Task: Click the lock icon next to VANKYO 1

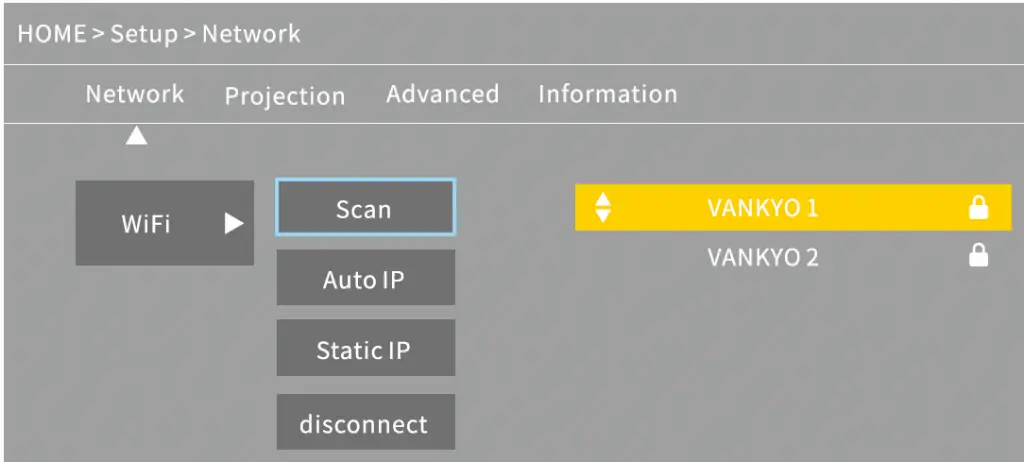Action: tap(978, 208)
